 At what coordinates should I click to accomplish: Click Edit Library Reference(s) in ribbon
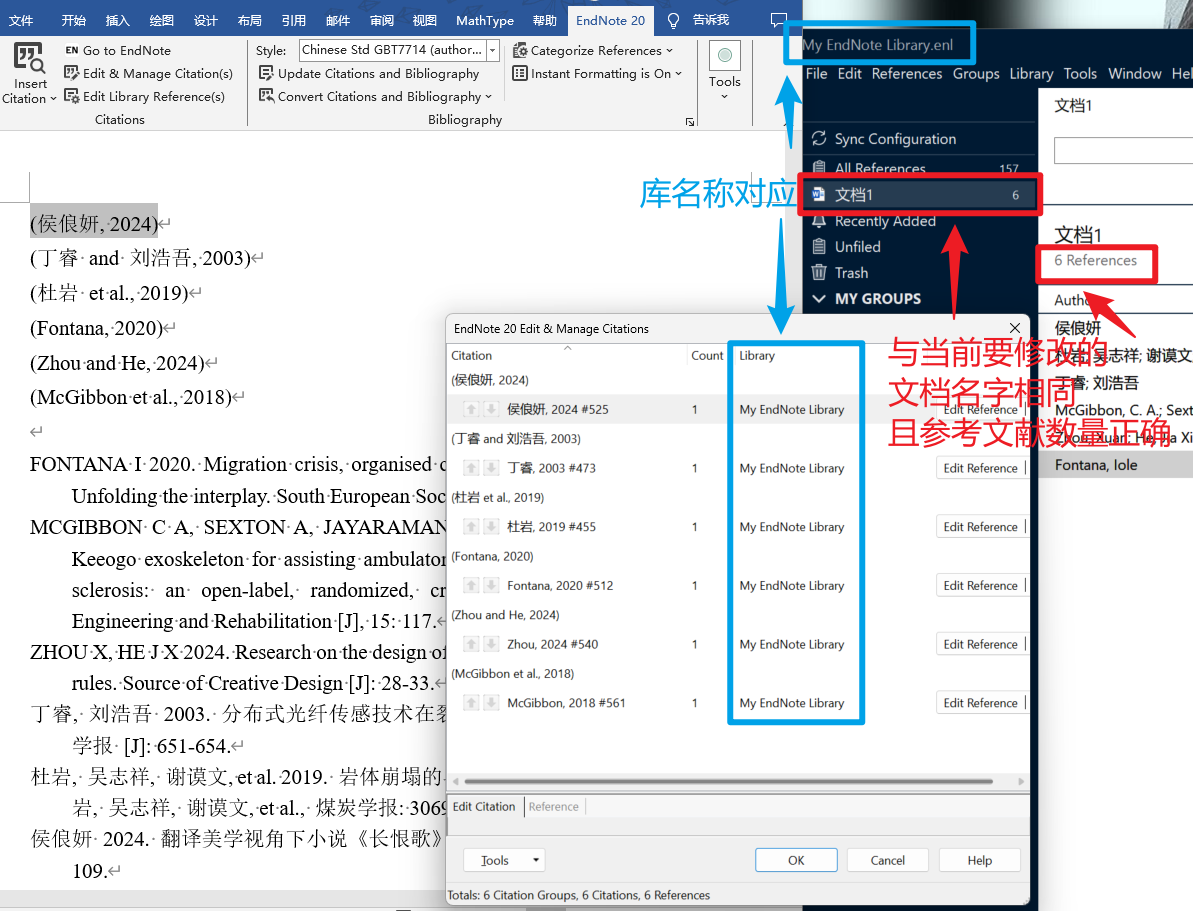coord(145,97)
